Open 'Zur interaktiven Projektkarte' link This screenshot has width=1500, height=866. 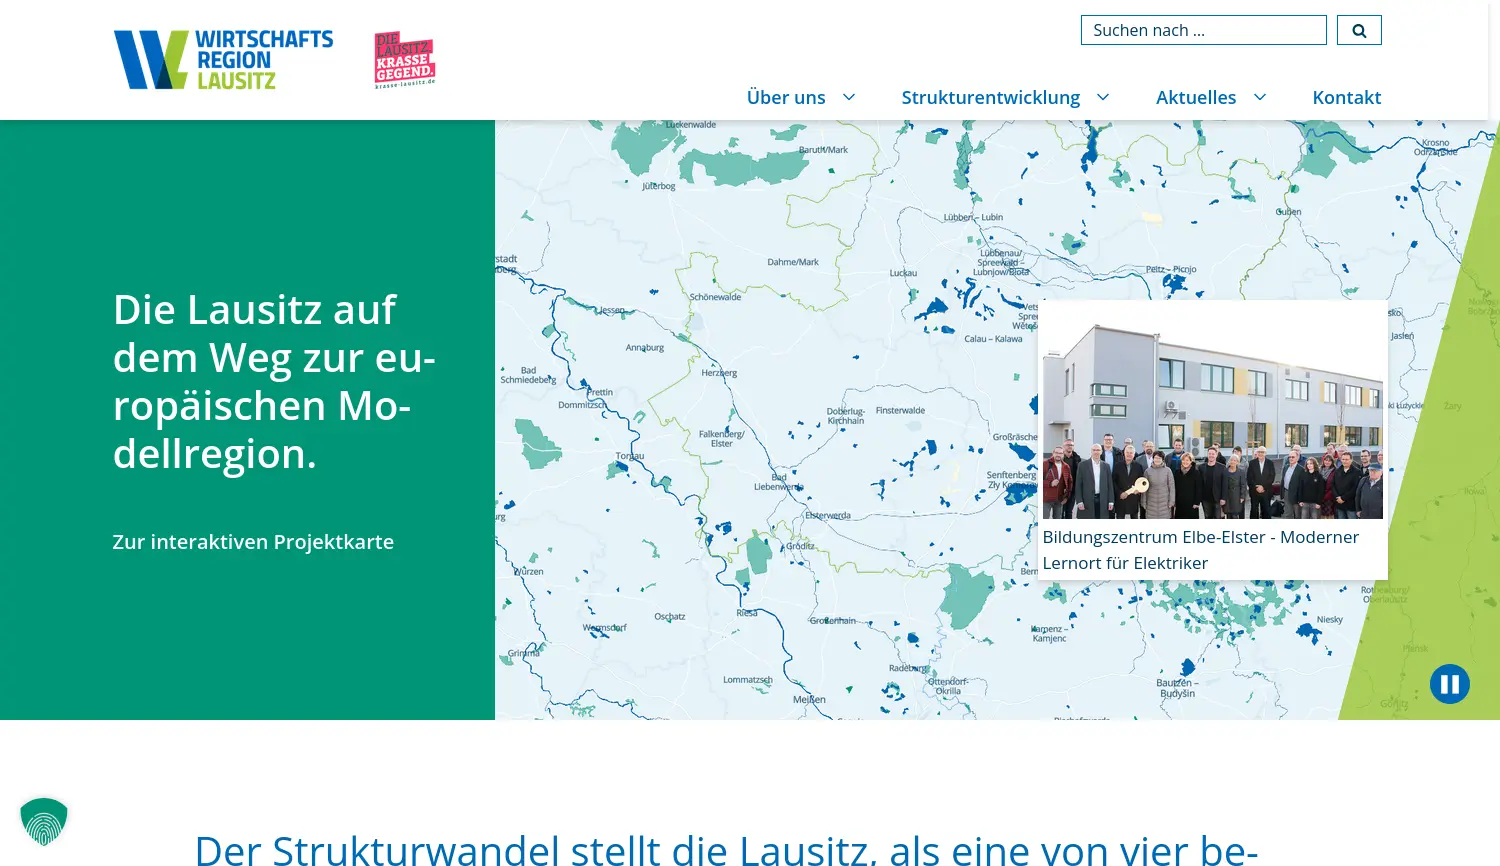coord(253,541)
